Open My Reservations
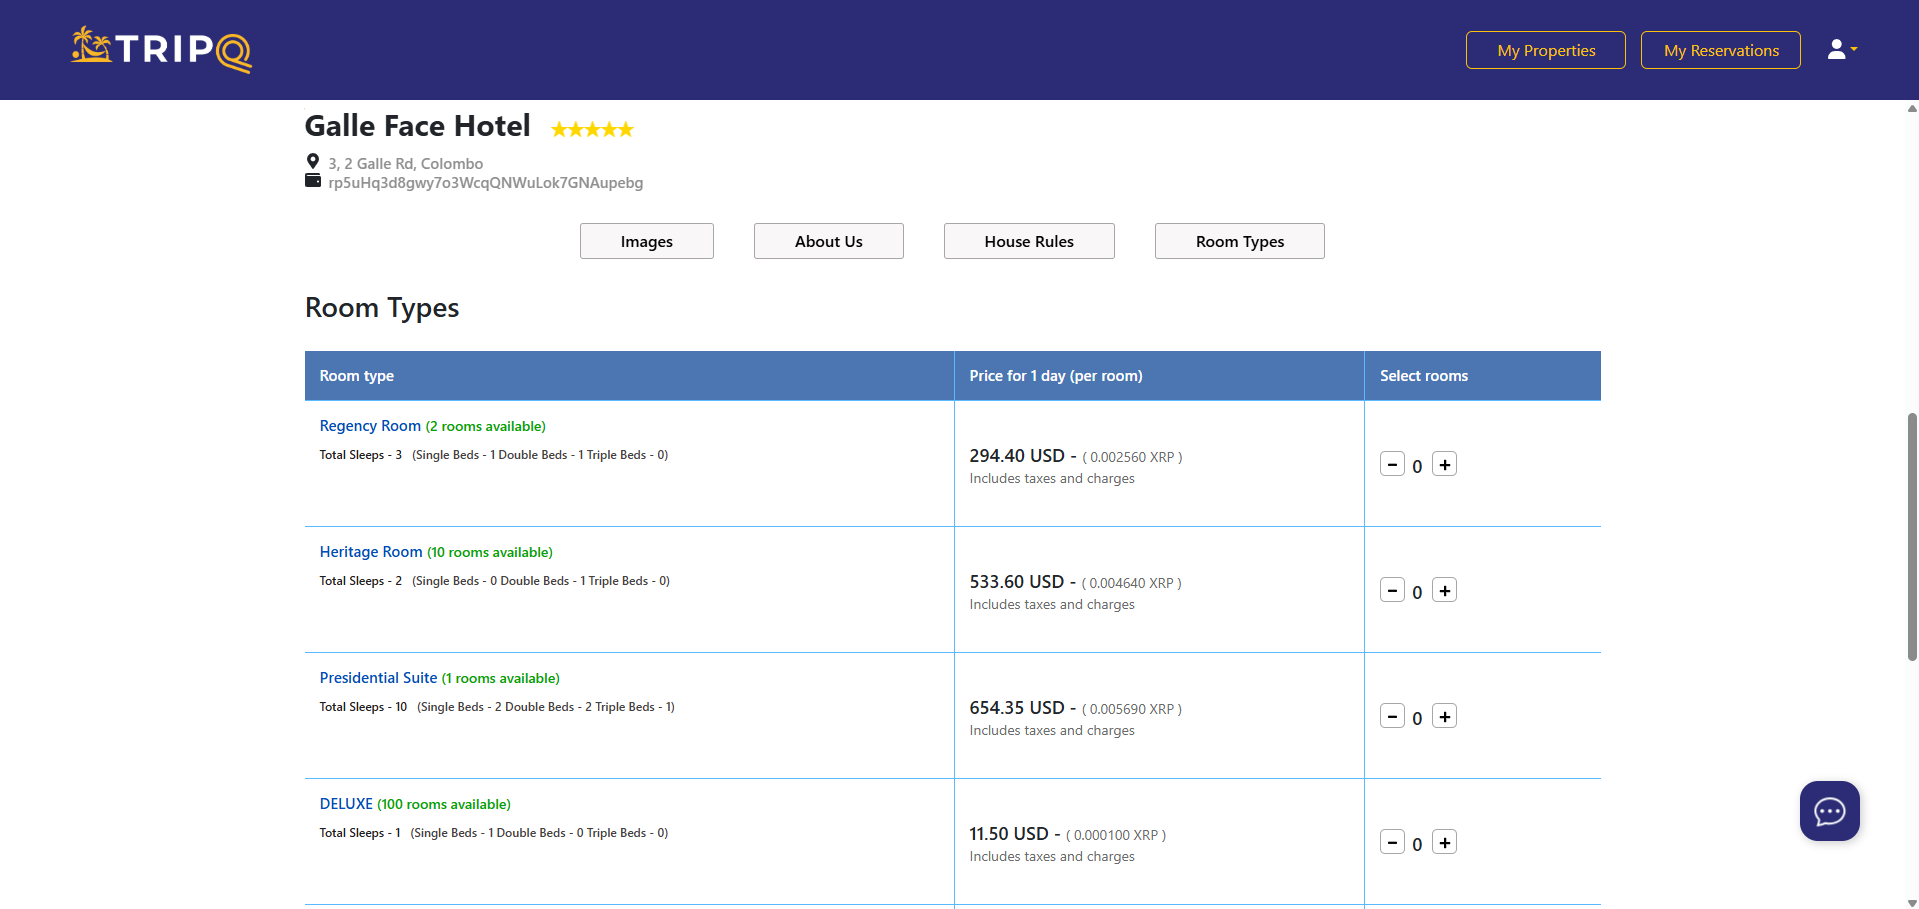Viewport: 1919px width, 909px height. 1720,49
